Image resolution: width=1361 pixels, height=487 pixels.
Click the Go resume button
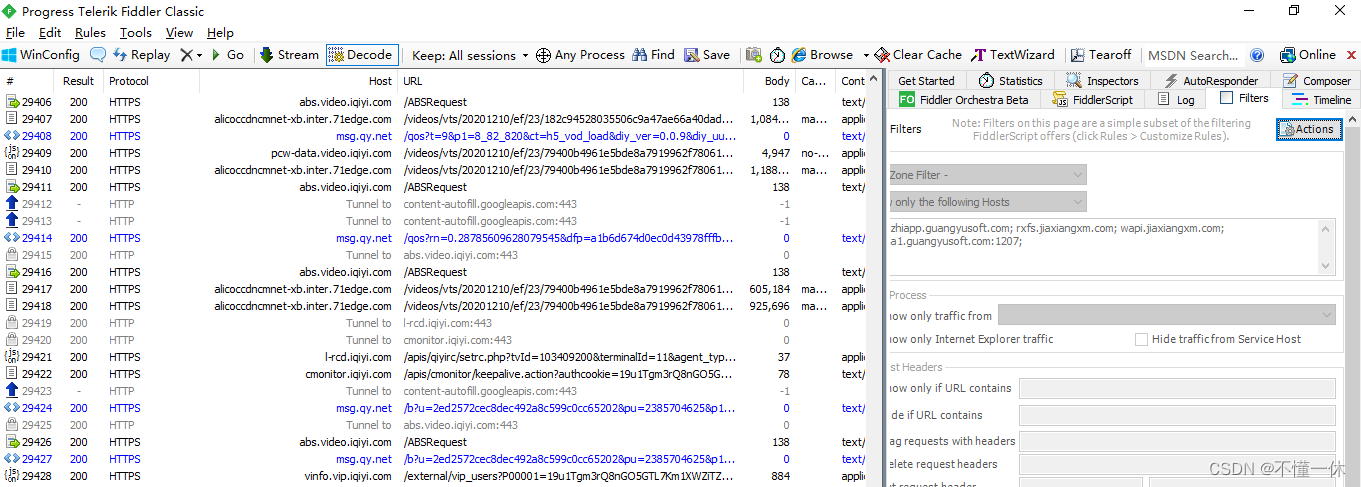coord(227,55)
